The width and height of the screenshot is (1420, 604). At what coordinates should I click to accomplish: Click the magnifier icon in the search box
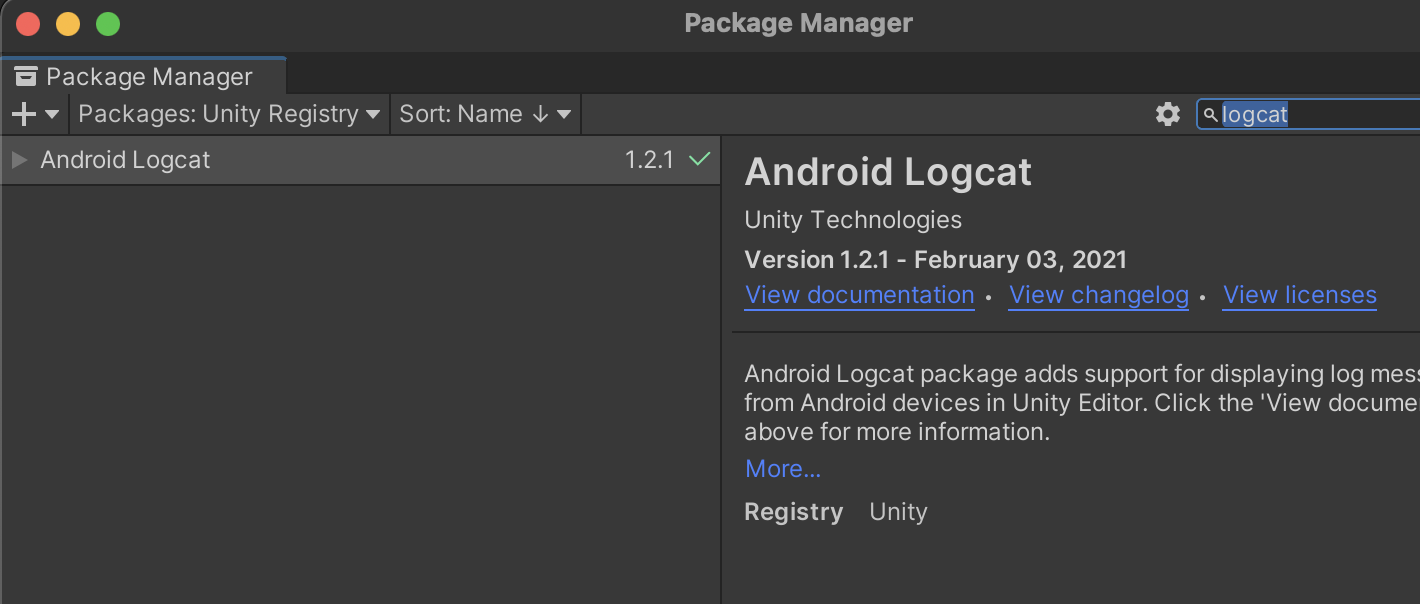pyautogui.click(x=1210, y=115)
